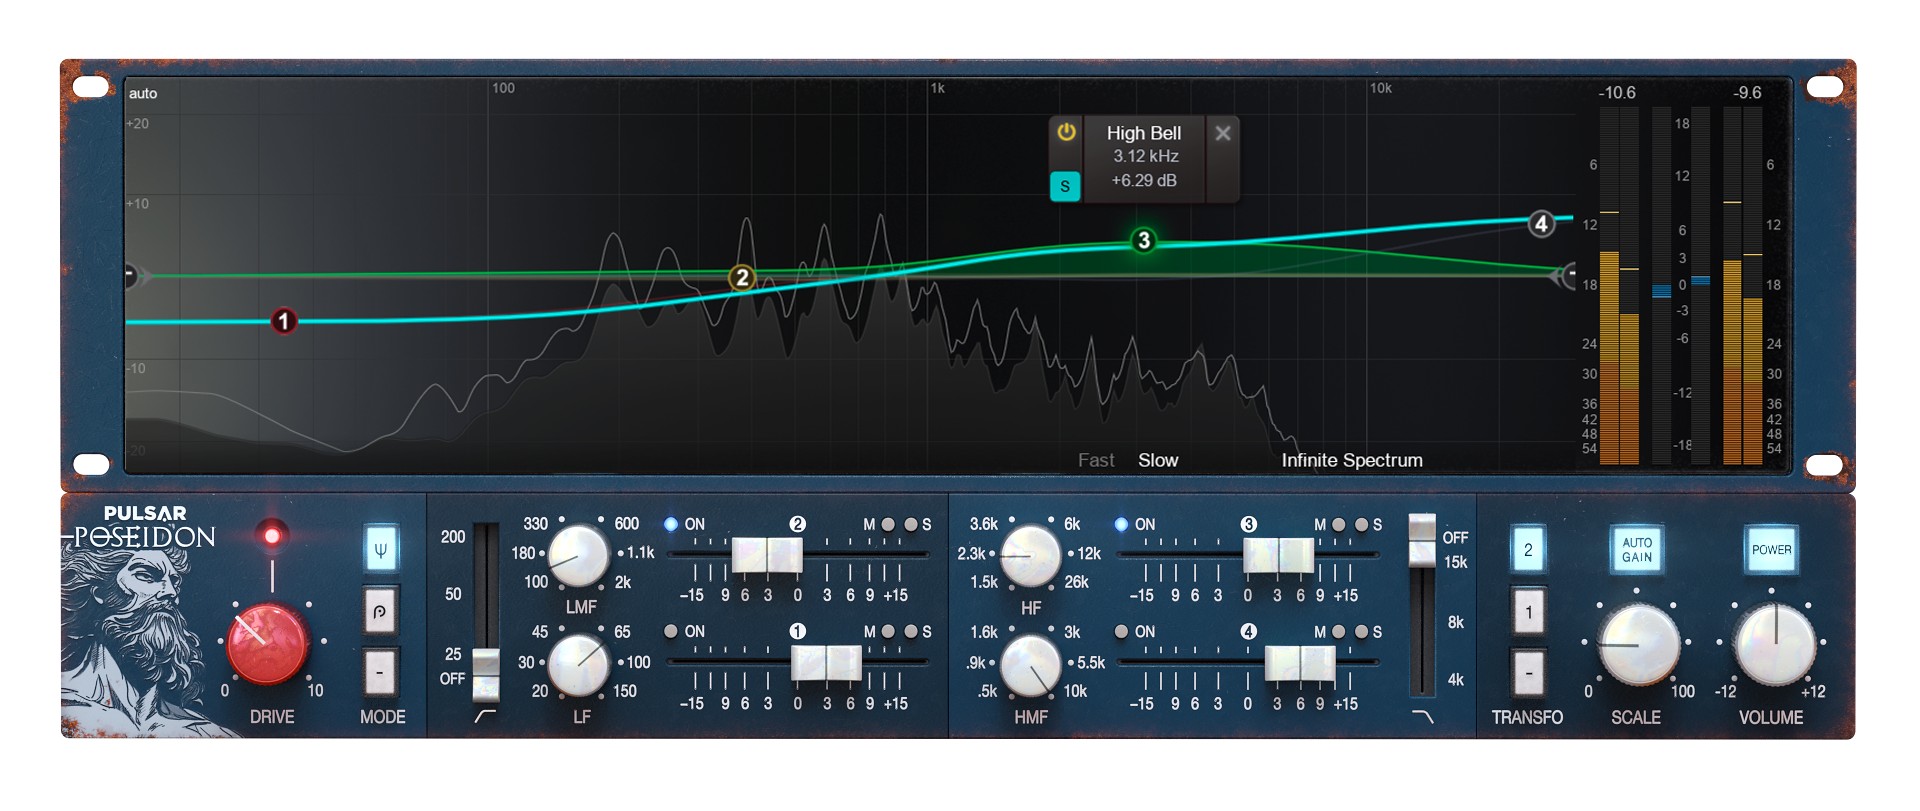Click the auto range label
Viewport: 1920px width, 811px height.
143,93
